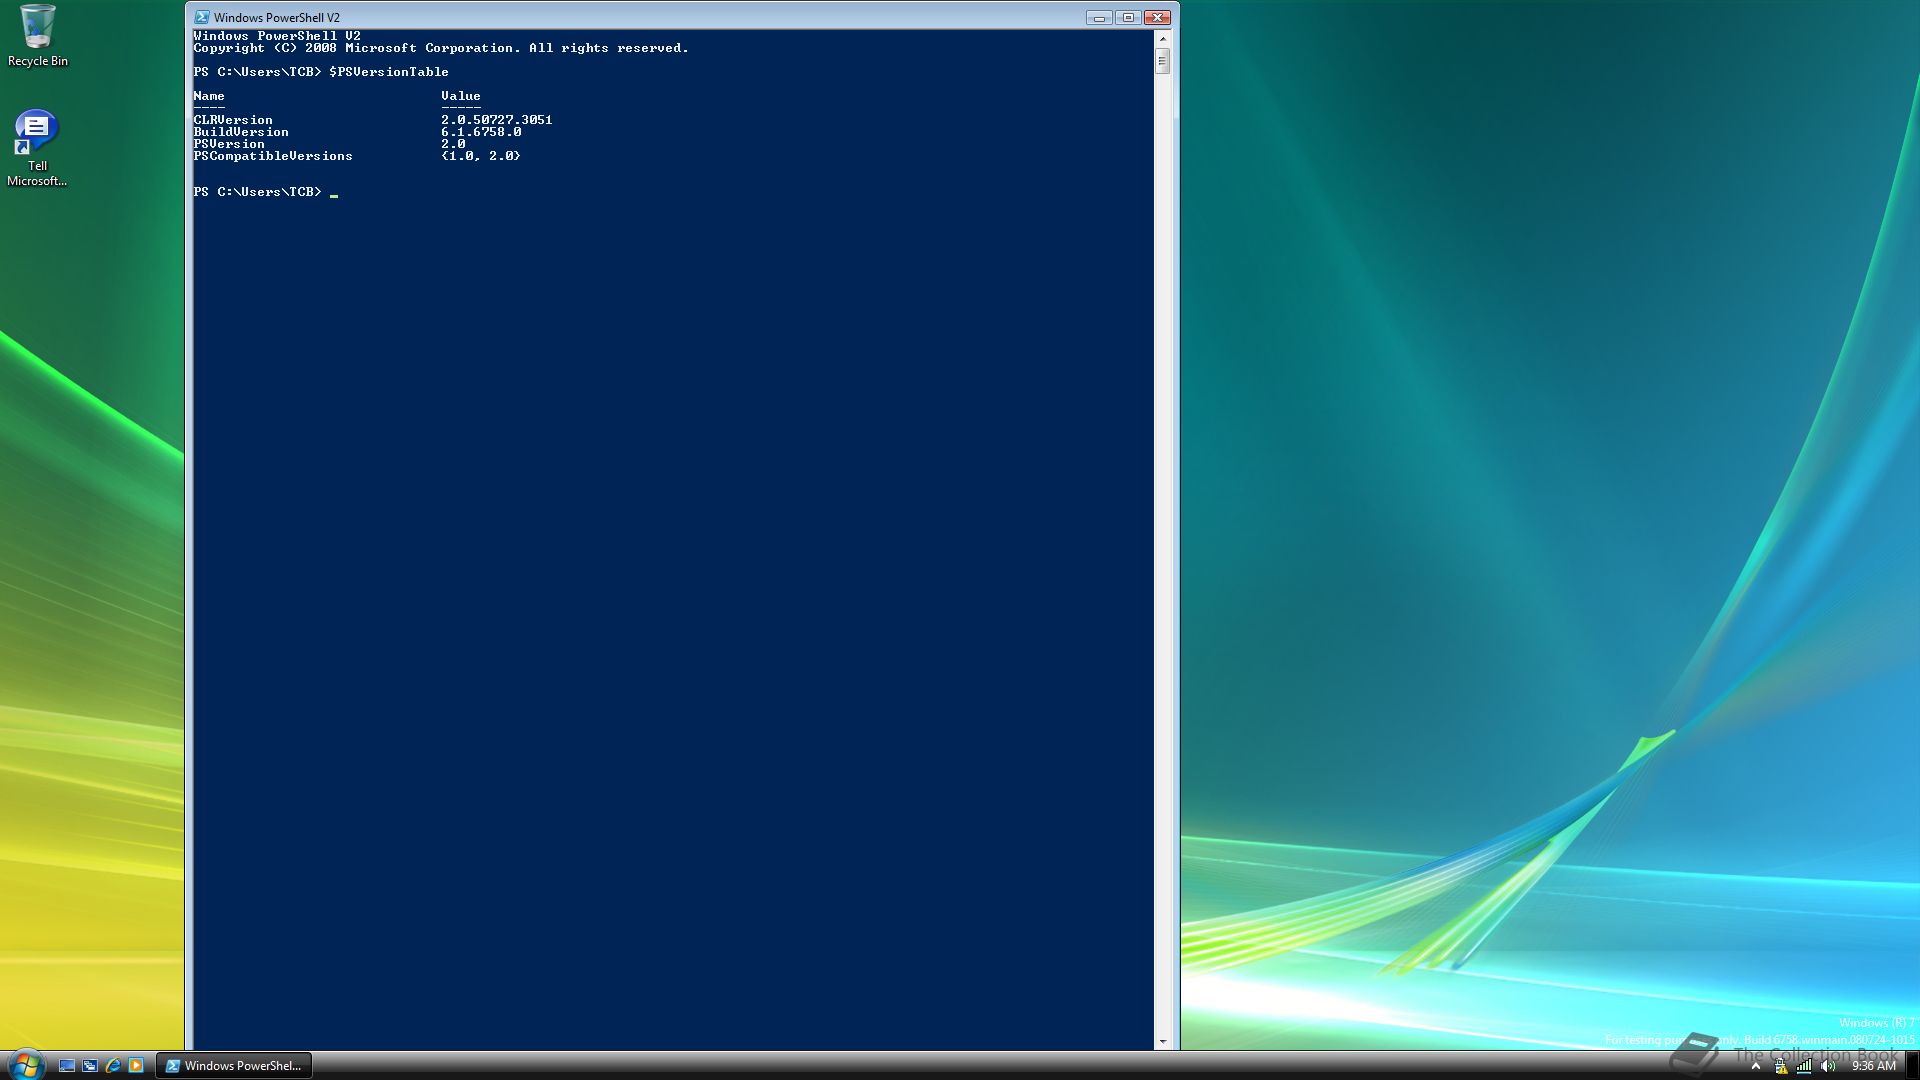Screen dimensions: 1920x1080
Task: Minimize the Windows PowerShell V2 window
Action: [1099, 17]
